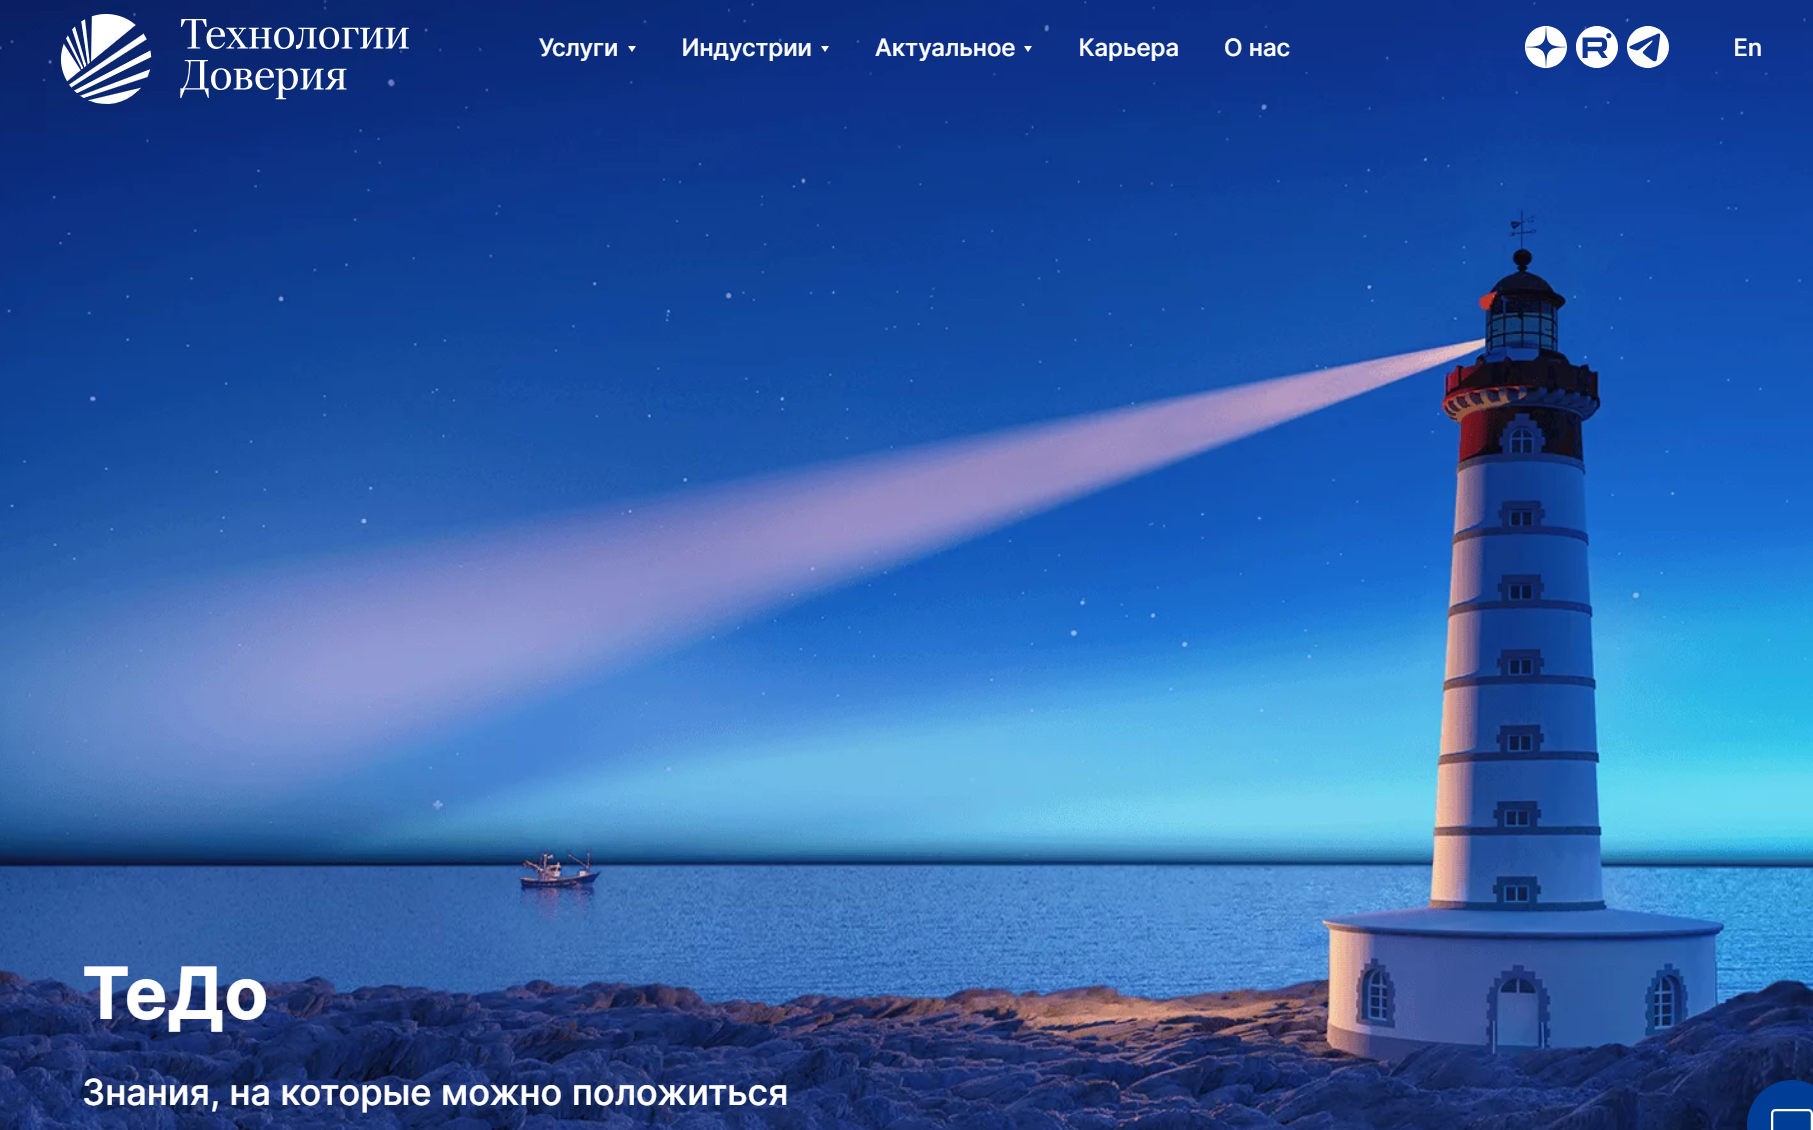Open the Карьера menu item
Image resolution: width=1813 pixels, height=1130 pixels.
coord(1128,48)
